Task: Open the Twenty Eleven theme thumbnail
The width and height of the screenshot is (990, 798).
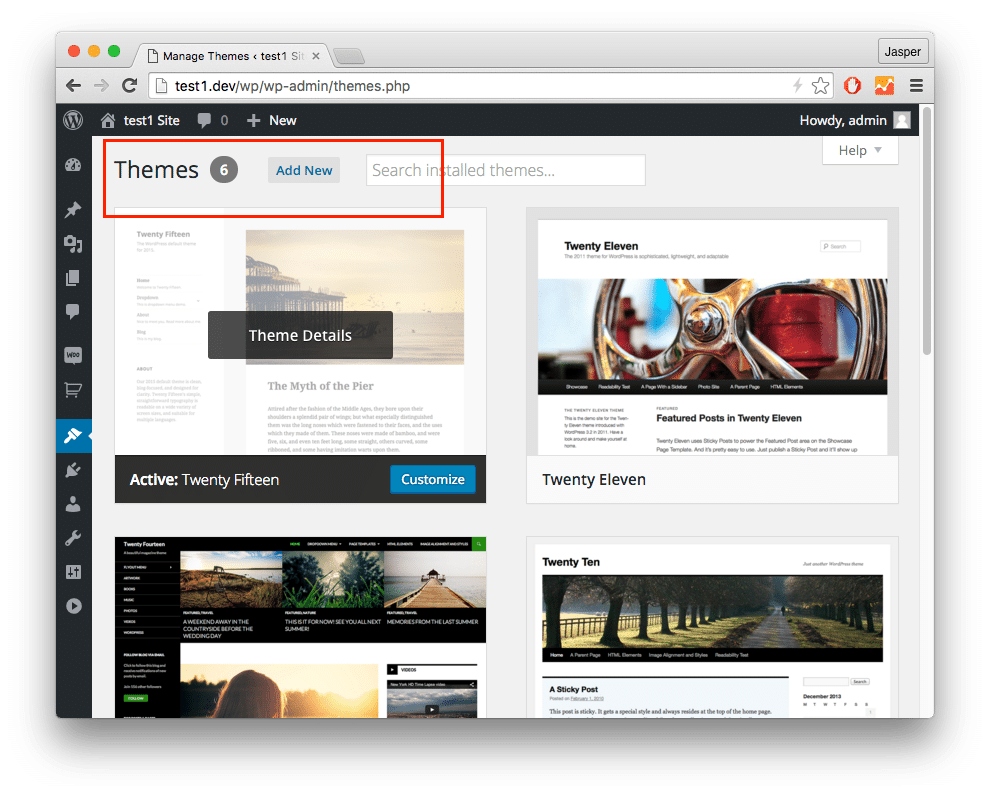Action: 712,331
